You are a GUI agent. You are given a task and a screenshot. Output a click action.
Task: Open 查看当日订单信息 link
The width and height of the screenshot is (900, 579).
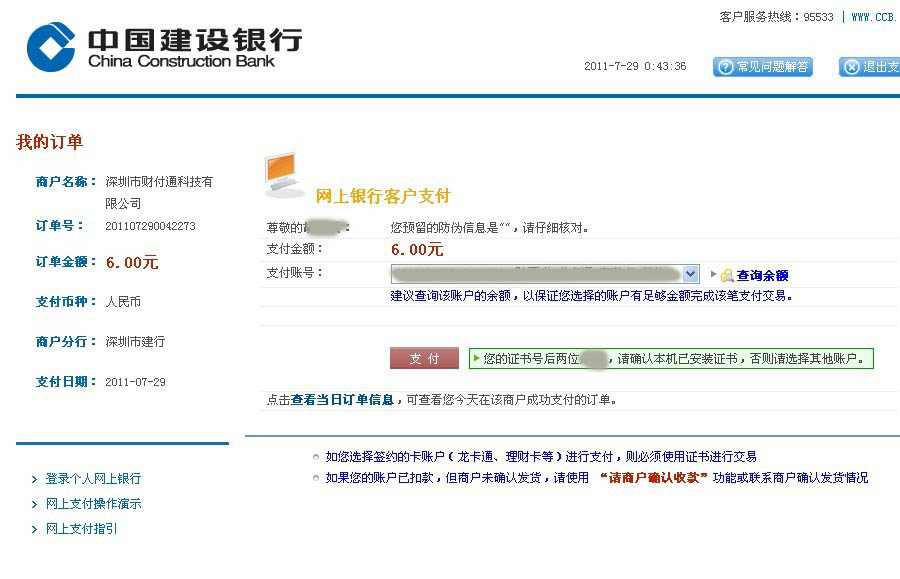coord(342,400)
